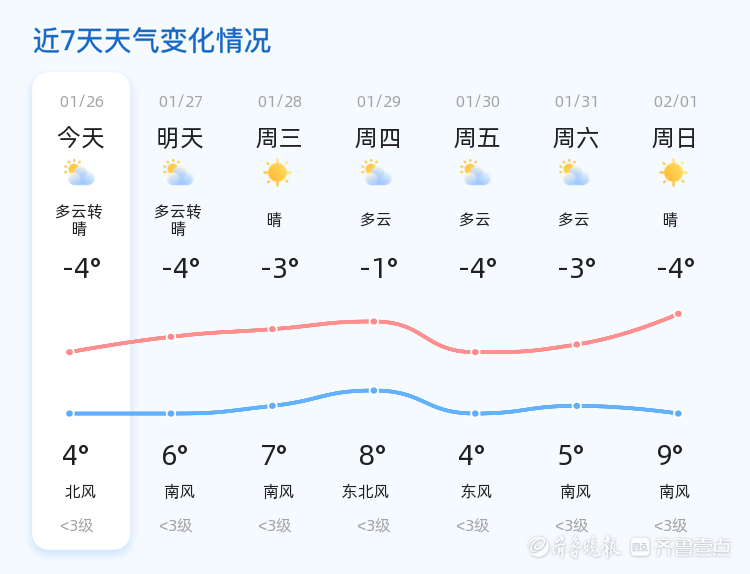Select the 明天 day label
Image resolution: width=750 pixels, height=574 pixels.
coord(180,138)
